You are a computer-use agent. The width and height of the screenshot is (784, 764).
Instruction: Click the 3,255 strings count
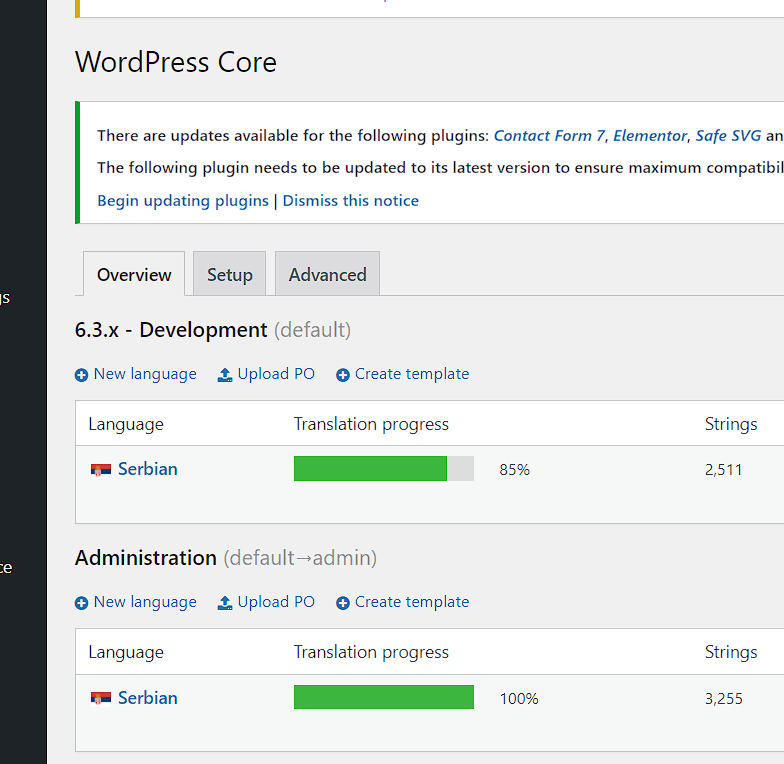click(x=724, y=698)
